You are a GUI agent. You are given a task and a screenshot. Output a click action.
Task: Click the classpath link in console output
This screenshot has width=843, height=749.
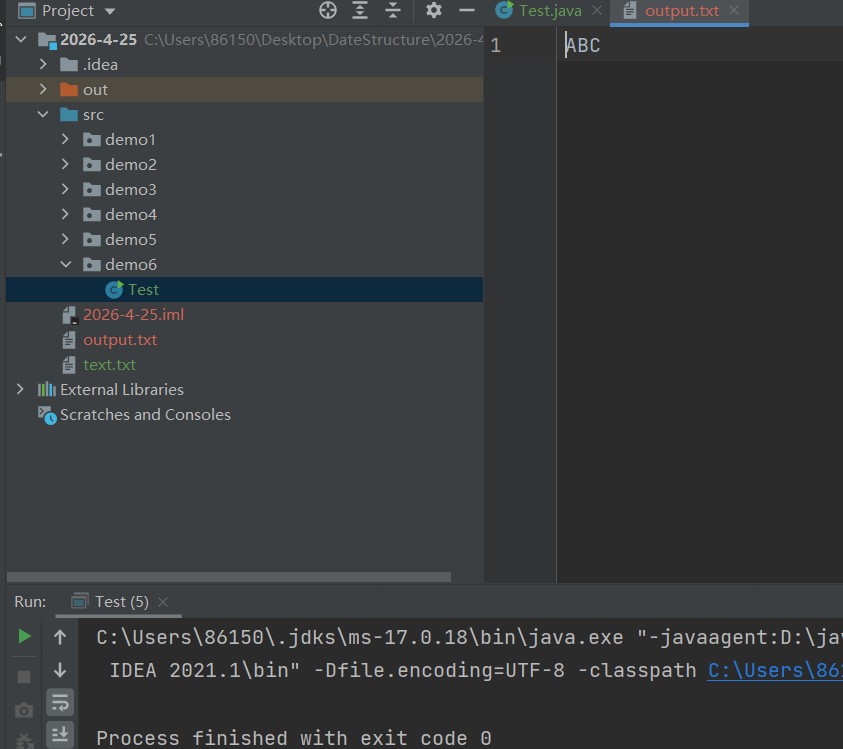point(775,670)
